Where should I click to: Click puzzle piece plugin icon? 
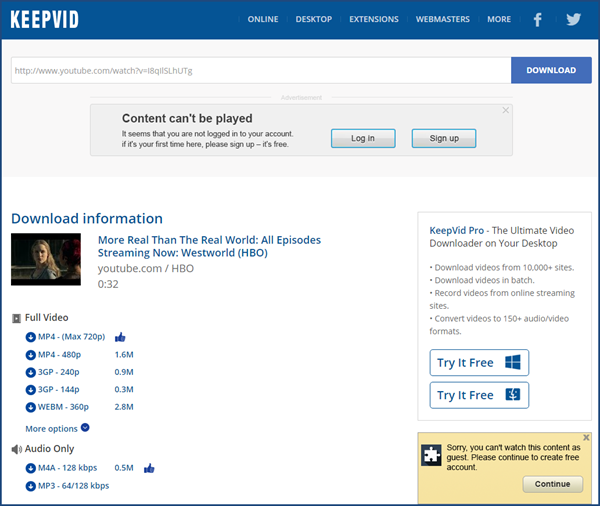pos(431,455)
